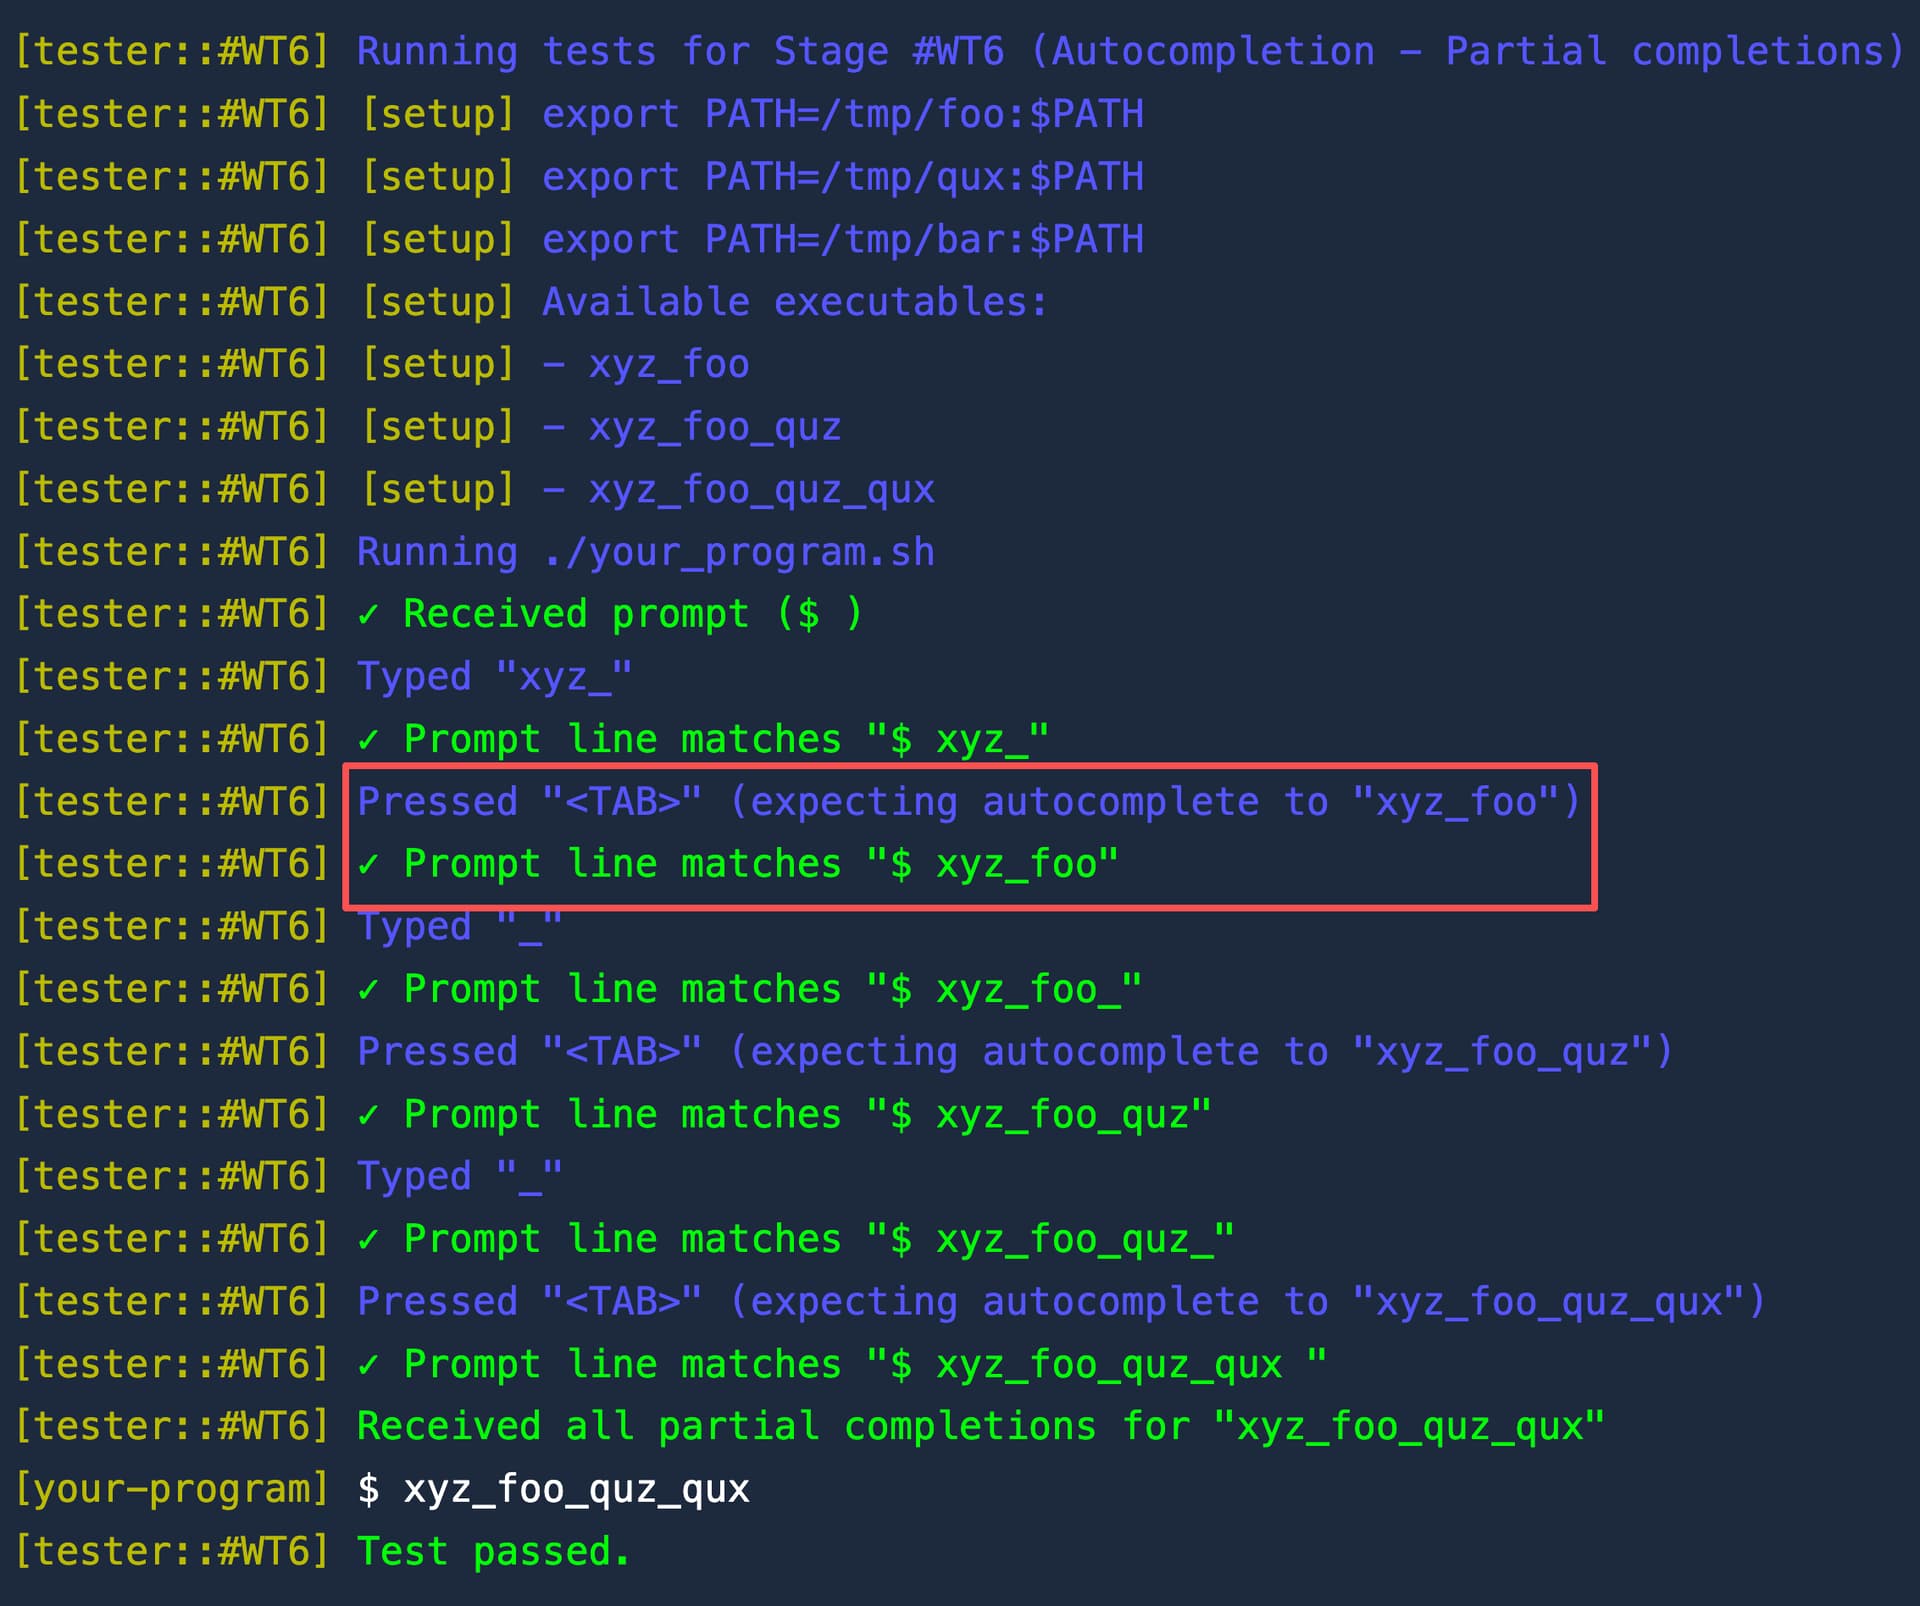The width and height of the screenshot is (1920, 1606).
Task: Click the "$ xyz_foo_quz_qux" program output
Action: (x=553, y=1489)
